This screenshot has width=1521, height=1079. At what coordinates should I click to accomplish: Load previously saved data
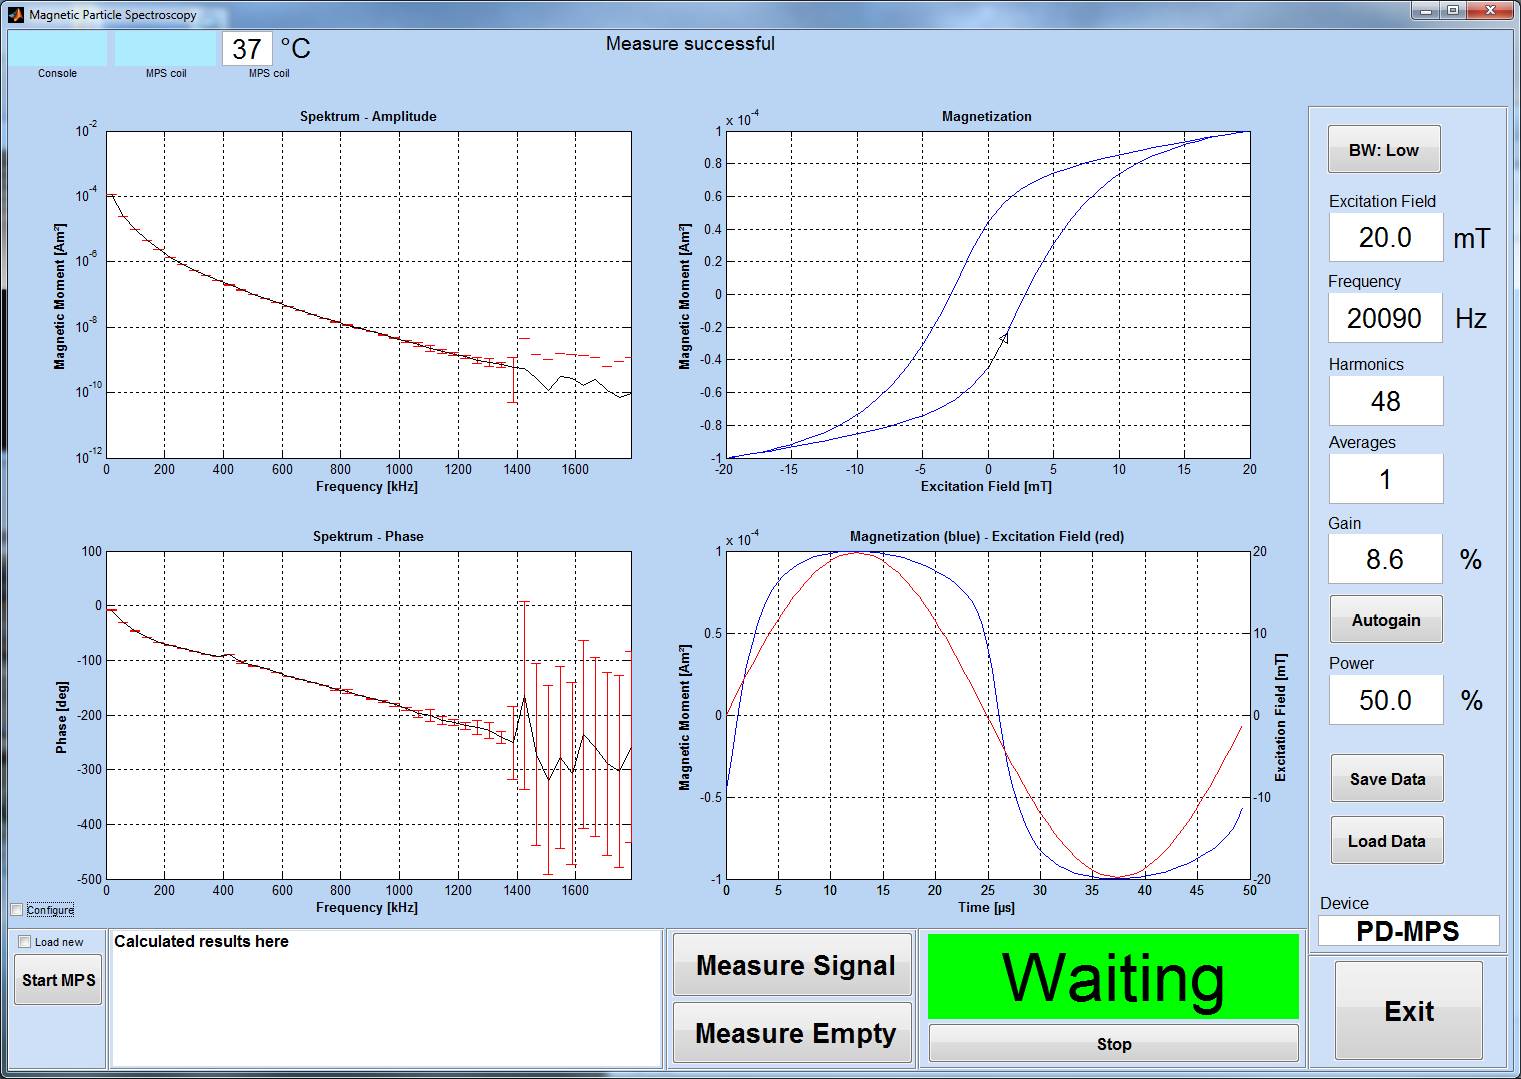[x=1386, y=840]
